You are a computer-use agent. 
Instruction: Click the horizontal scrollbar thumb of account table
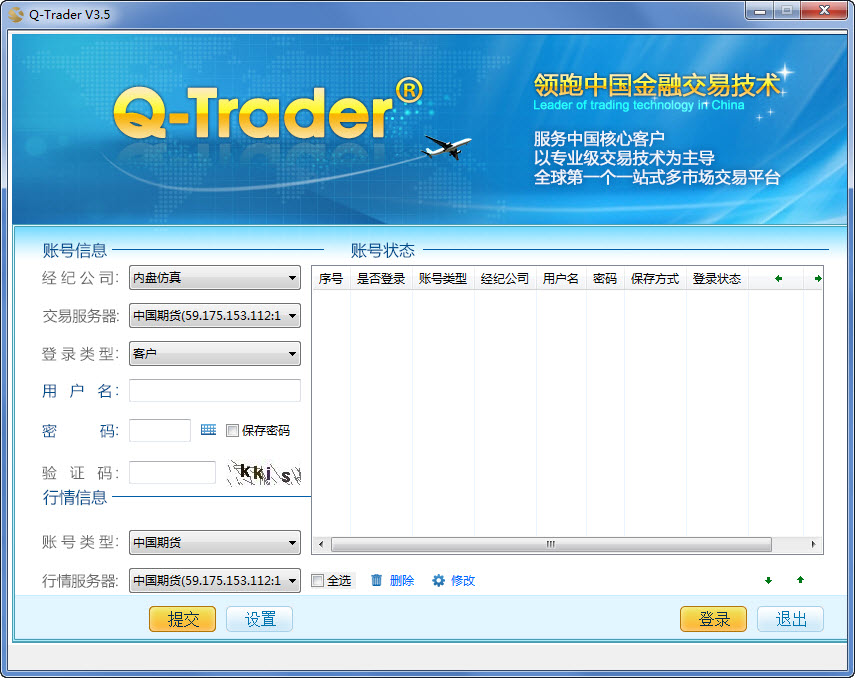tap(551, 544)
